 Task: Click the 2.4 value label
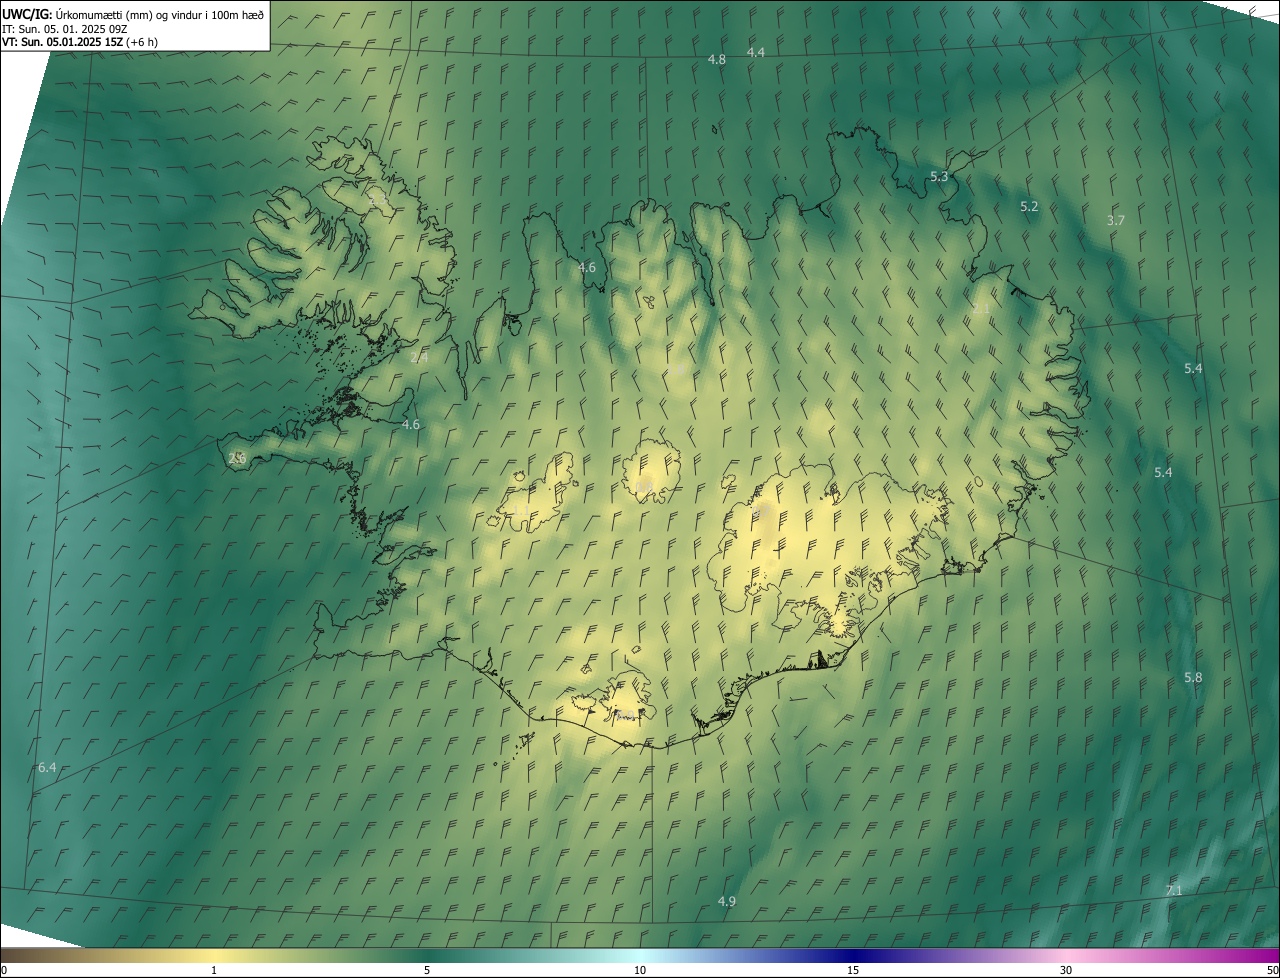pyautogui.click(x=419, y=357)
